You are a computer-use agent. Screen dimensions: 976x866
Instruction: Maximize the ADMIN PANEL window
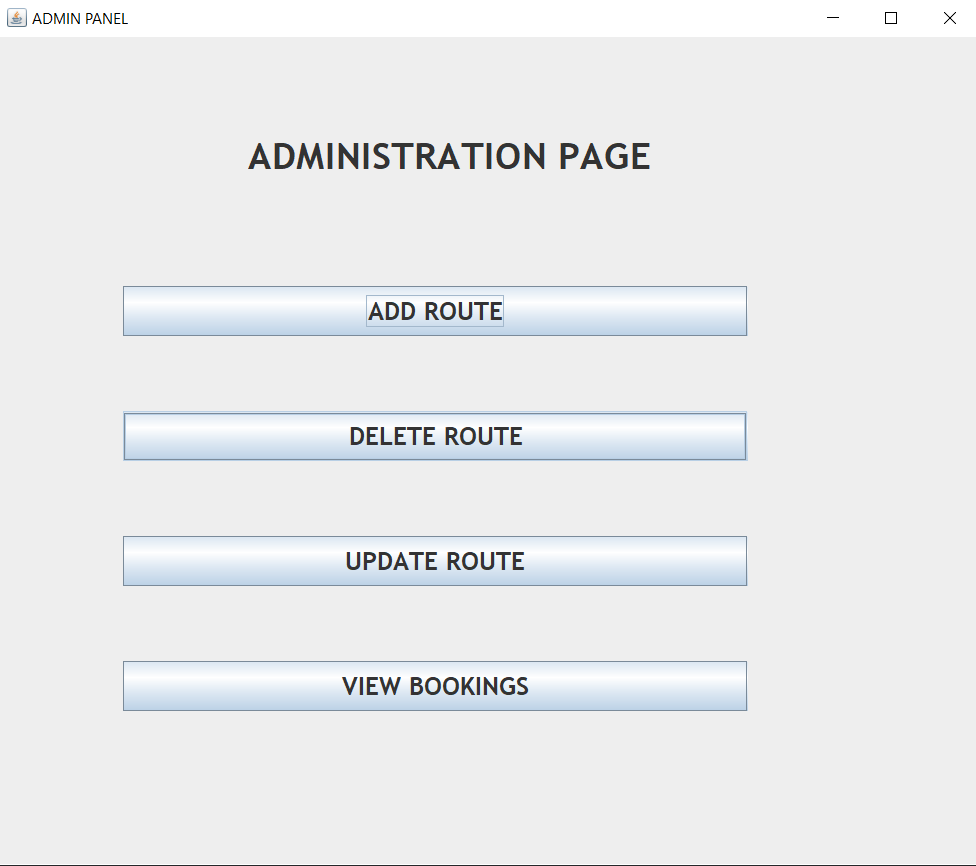891,18
